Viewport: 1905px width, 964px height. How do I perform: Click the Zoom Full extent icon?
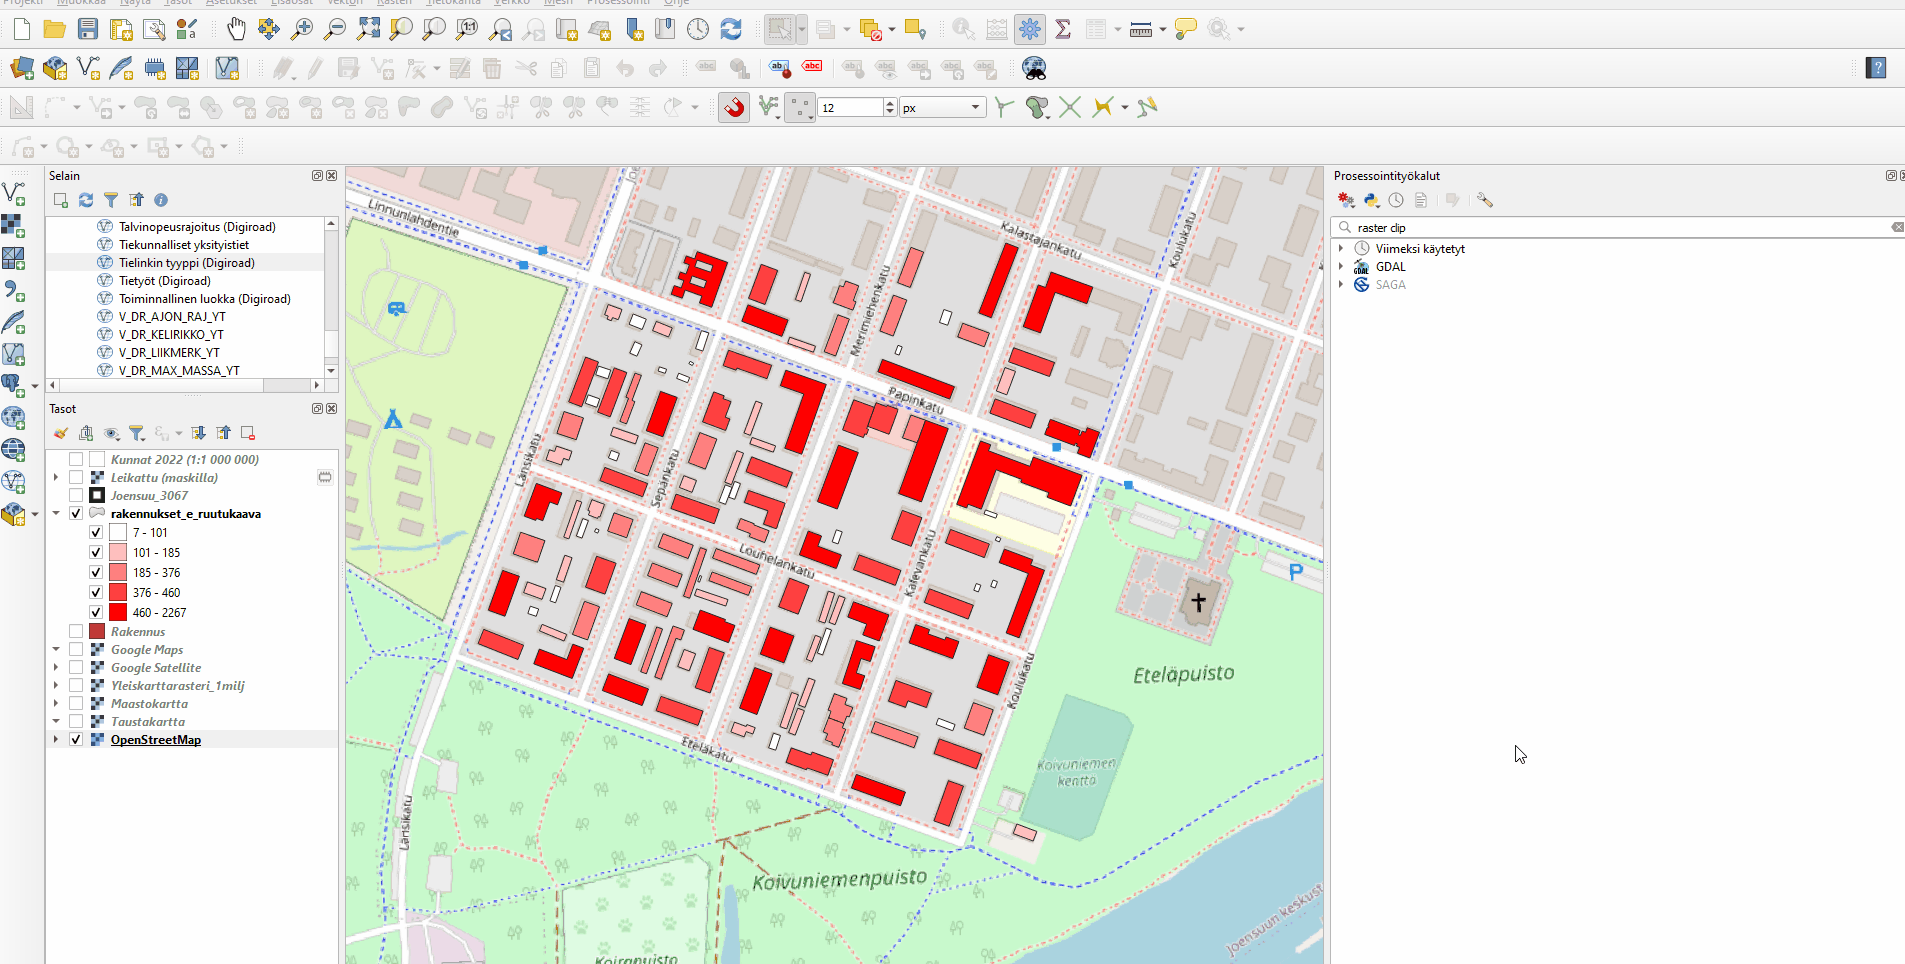click(x=368, y=29)
